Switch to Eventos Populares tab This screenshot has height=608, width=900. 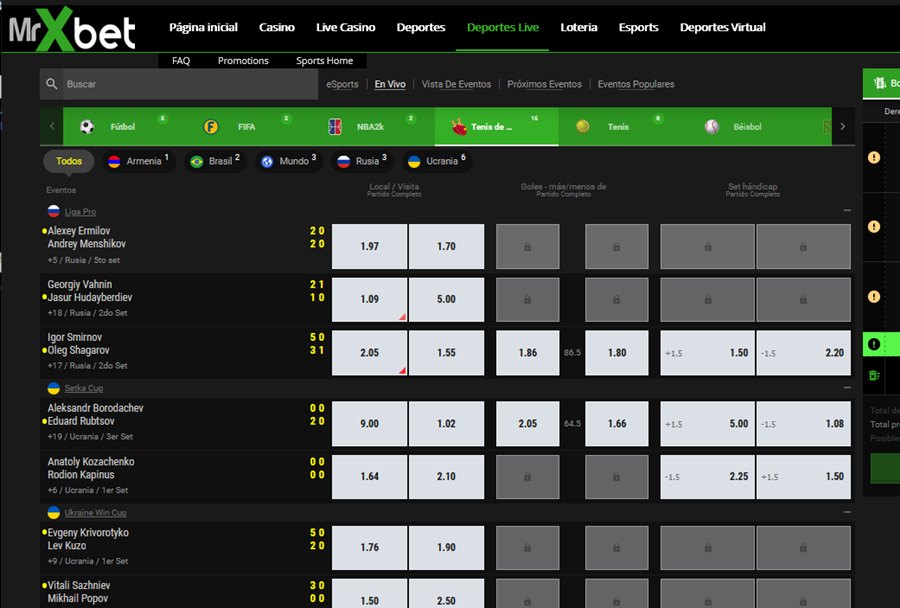636,84
